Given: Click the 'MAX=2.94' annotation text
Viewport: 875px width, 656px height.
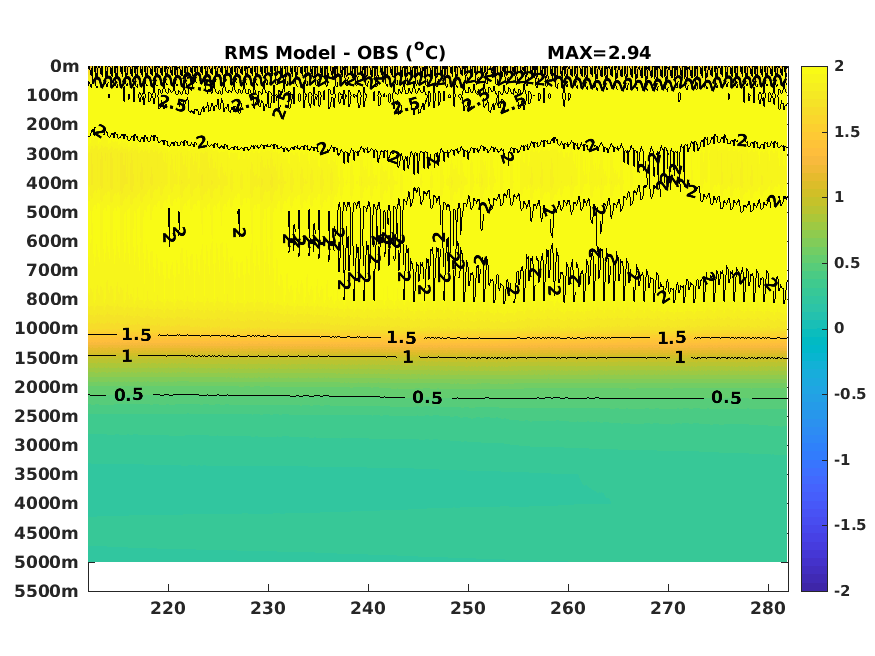Looking at the screenshot, I should [599, 53].
